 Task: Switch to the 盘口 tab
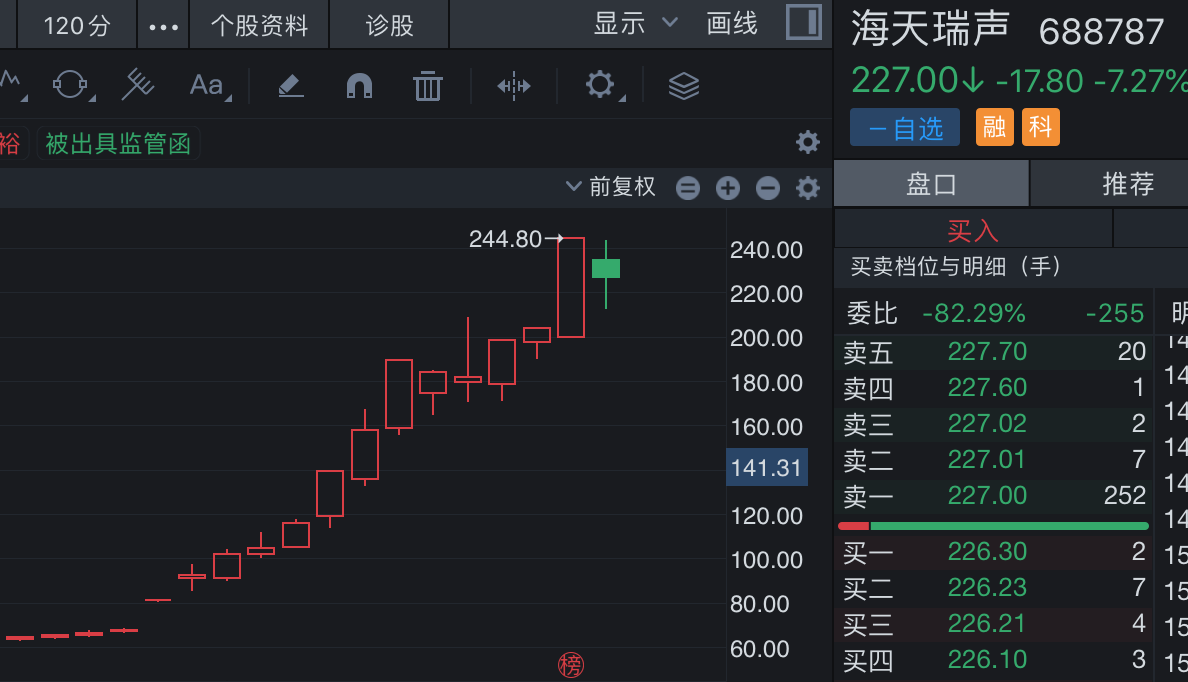931,184
